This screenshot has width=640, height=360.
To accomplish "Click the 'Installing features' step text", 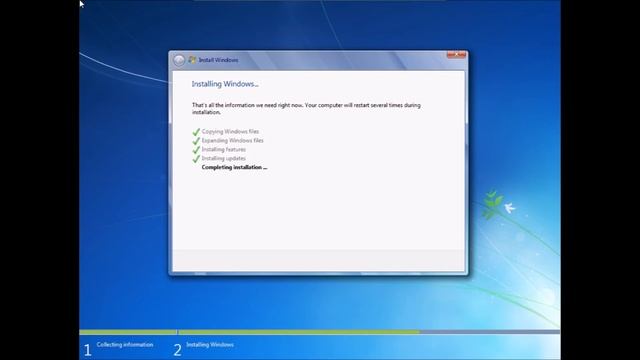I will (224, 149).
